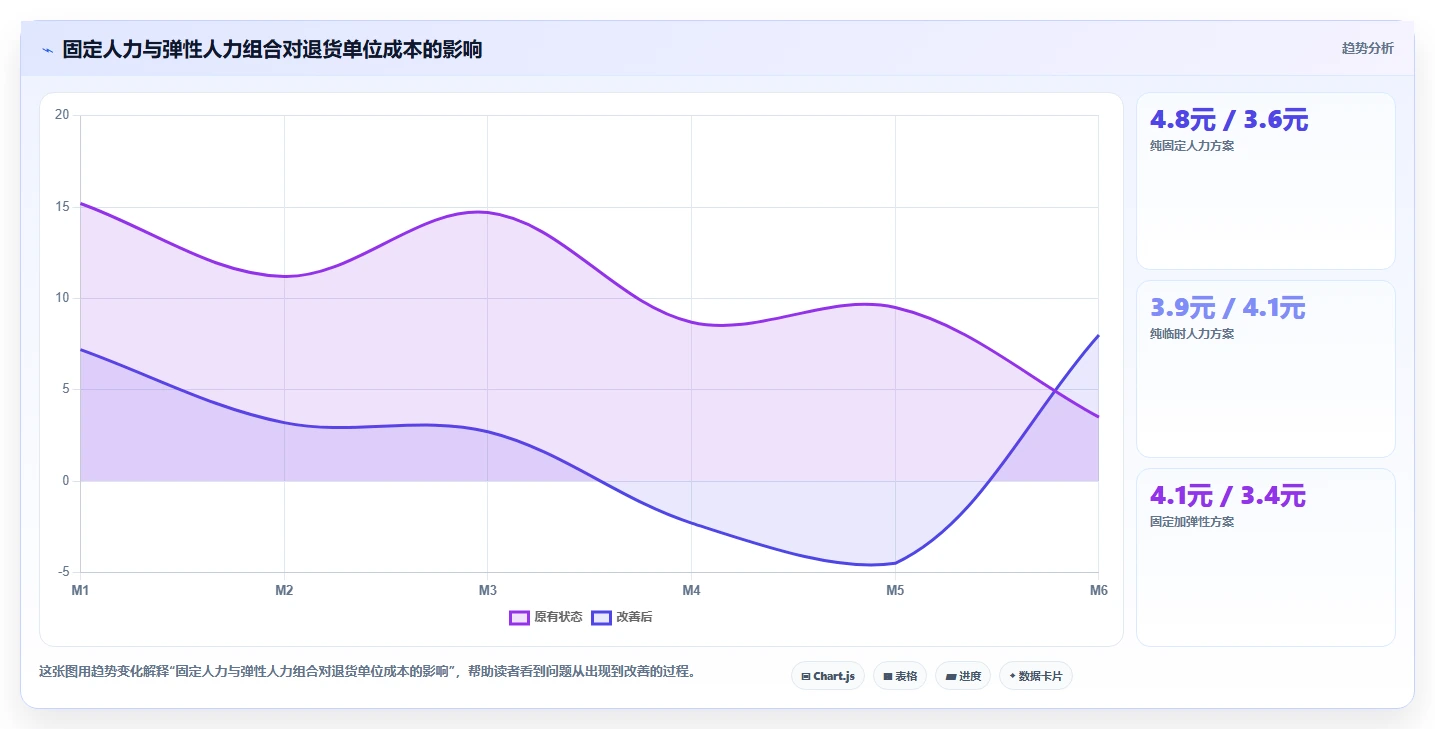Click the M1 axis label
Screen dimensions: 1435x729
coord(80,590)
